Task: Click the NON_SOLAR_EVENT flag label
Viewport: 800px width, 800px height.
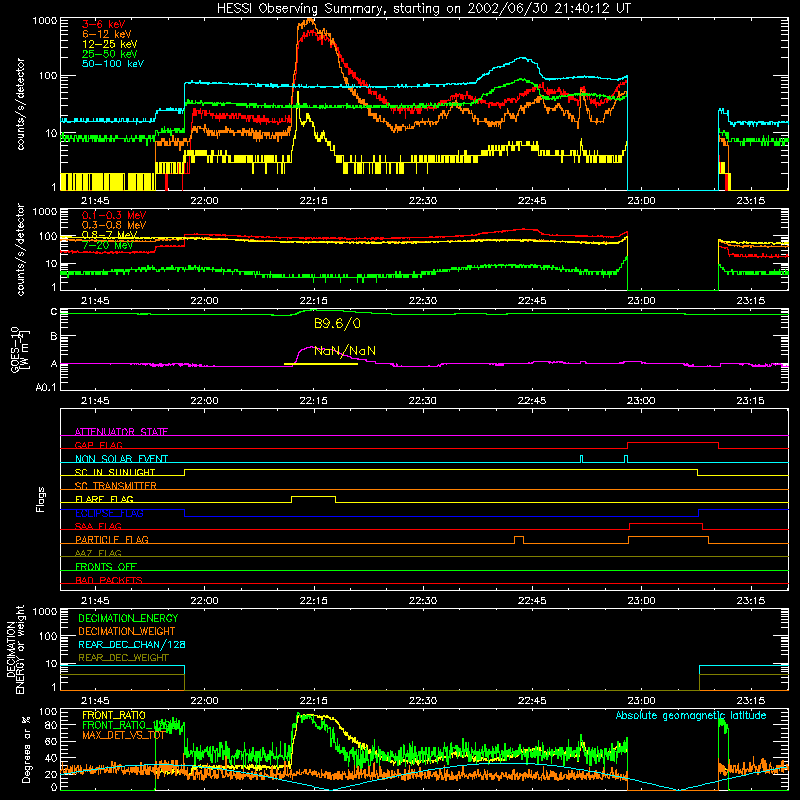Action: (121, 459)
